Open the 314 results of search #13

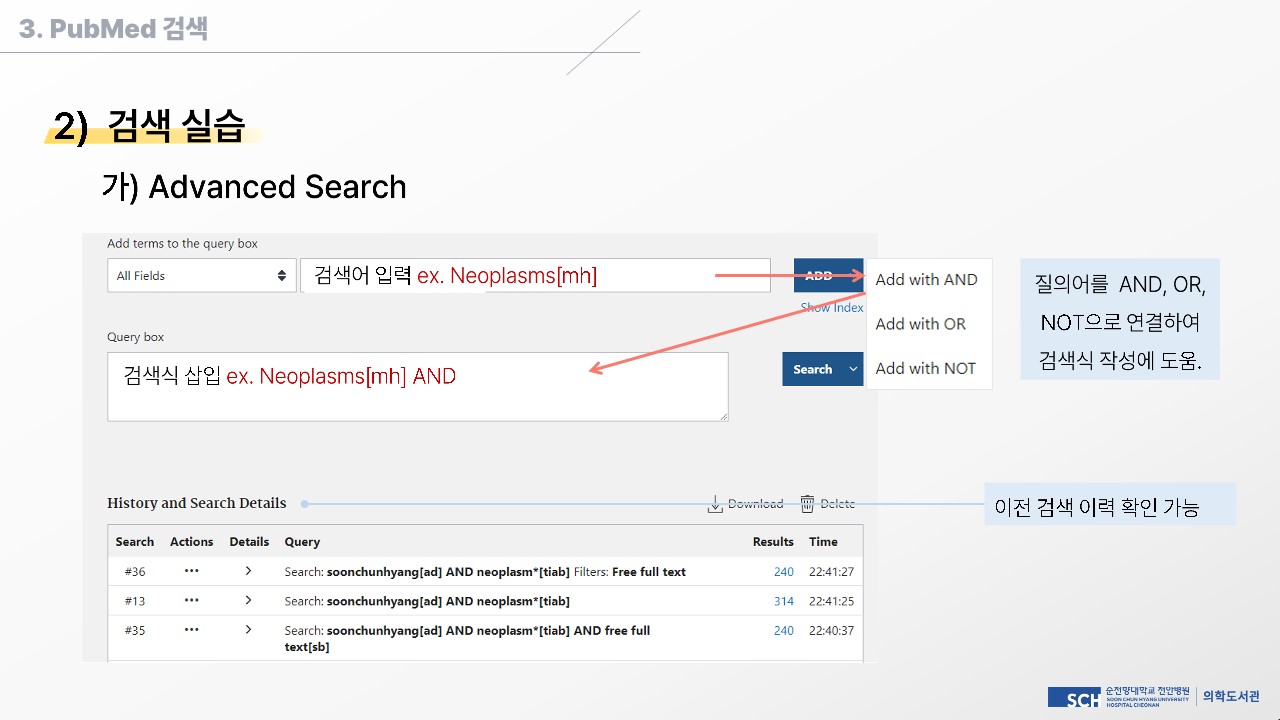pos(784,601)
